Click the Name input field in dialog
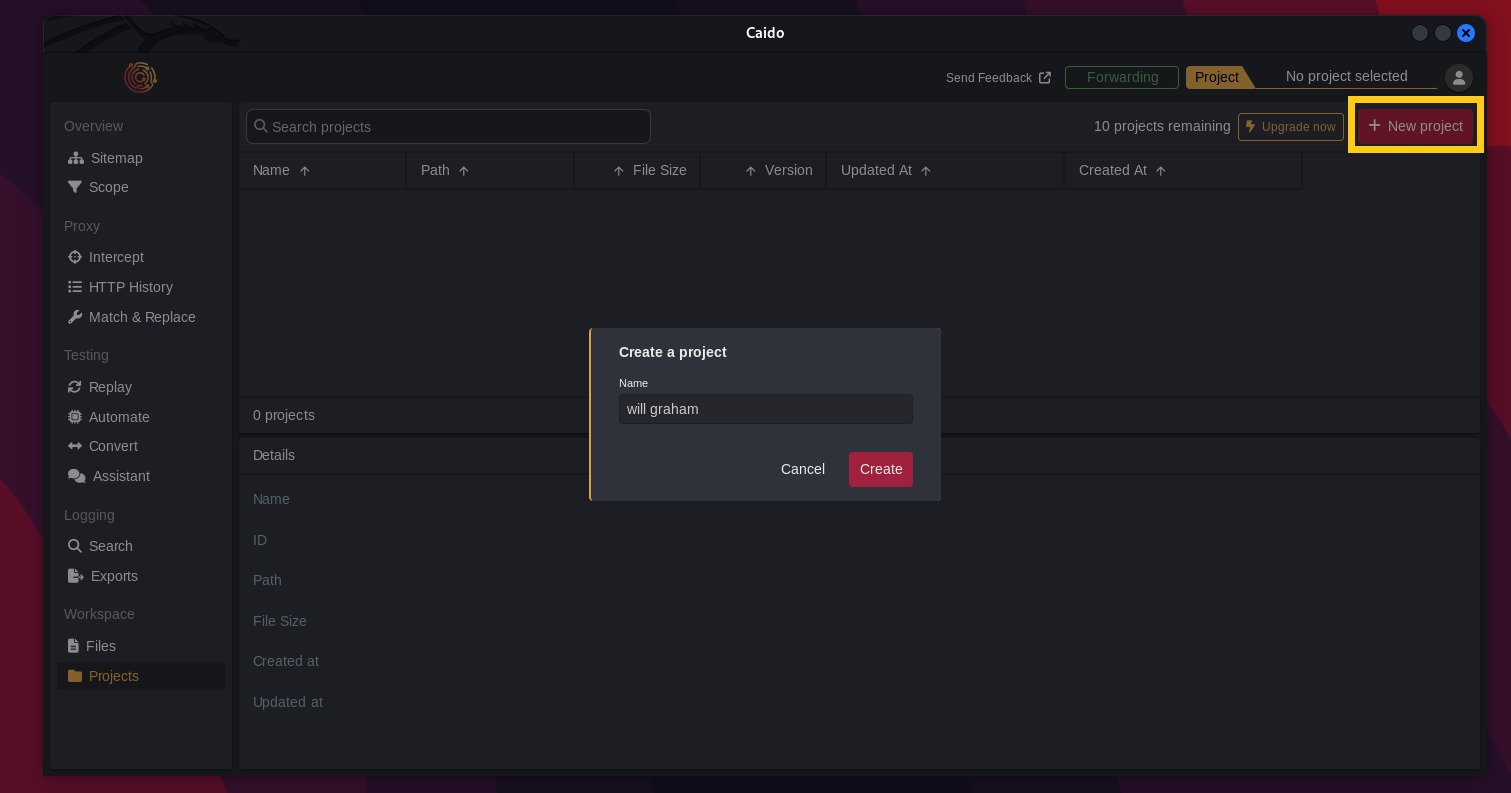 pyautogui.click(x=766, y=409)
